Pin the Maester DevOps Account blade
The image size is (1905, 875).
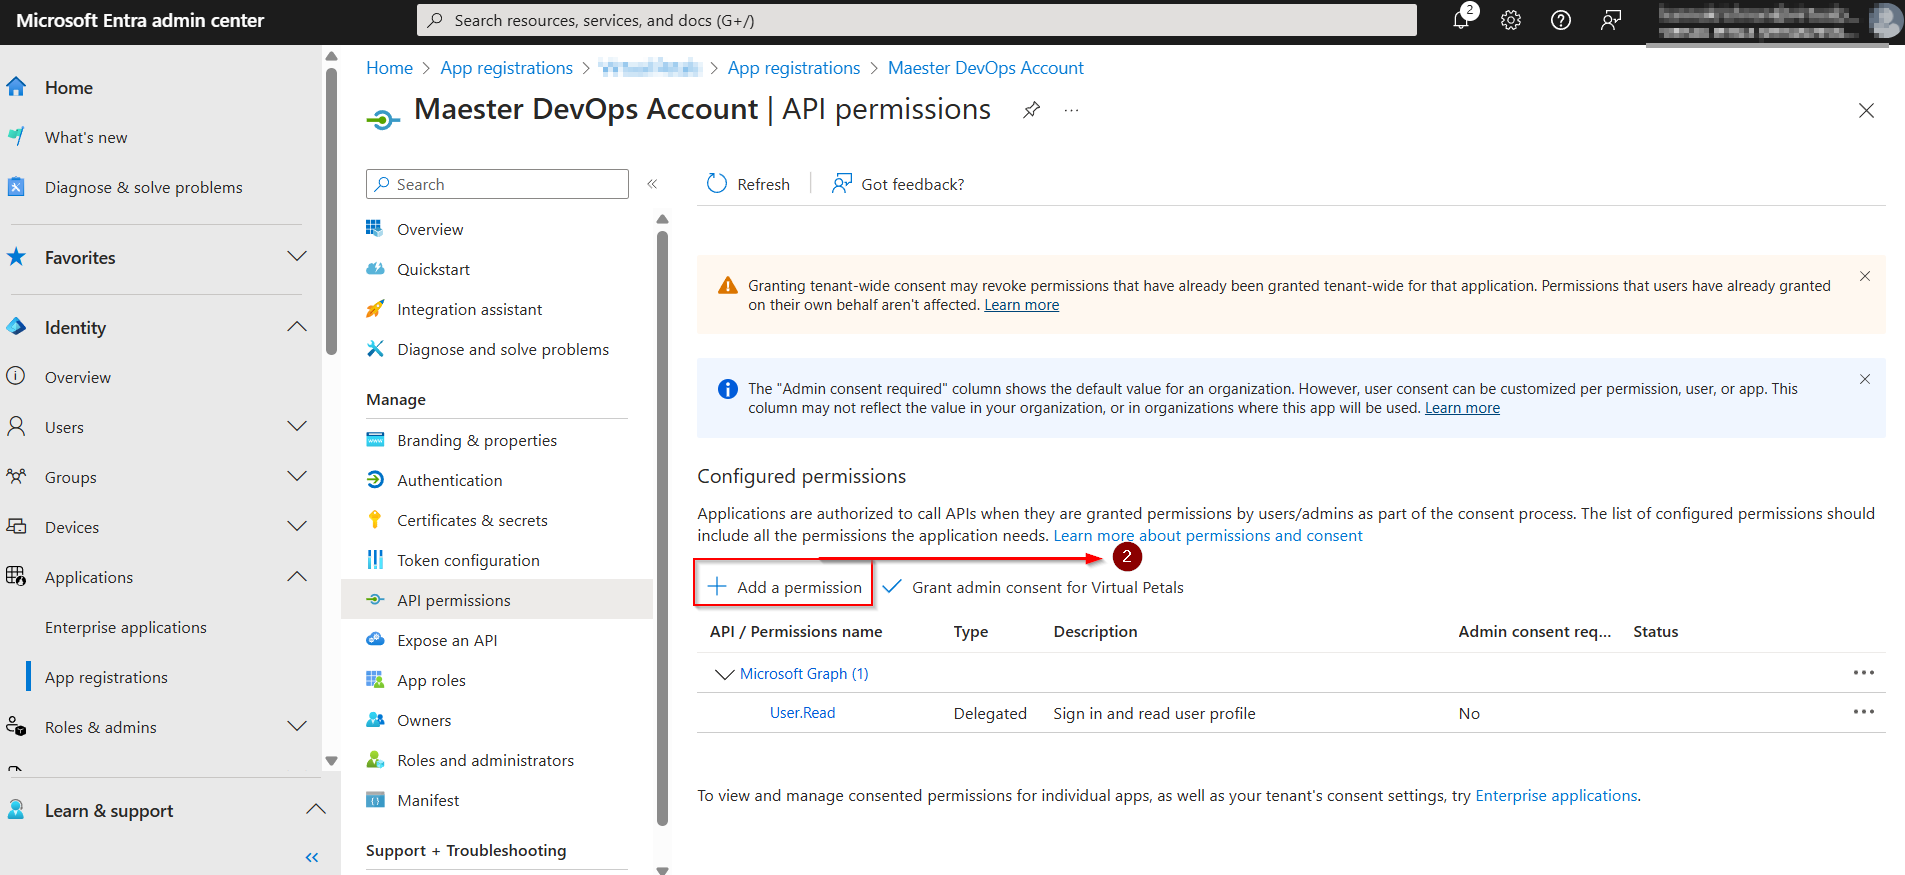(x=1032, y=110)
